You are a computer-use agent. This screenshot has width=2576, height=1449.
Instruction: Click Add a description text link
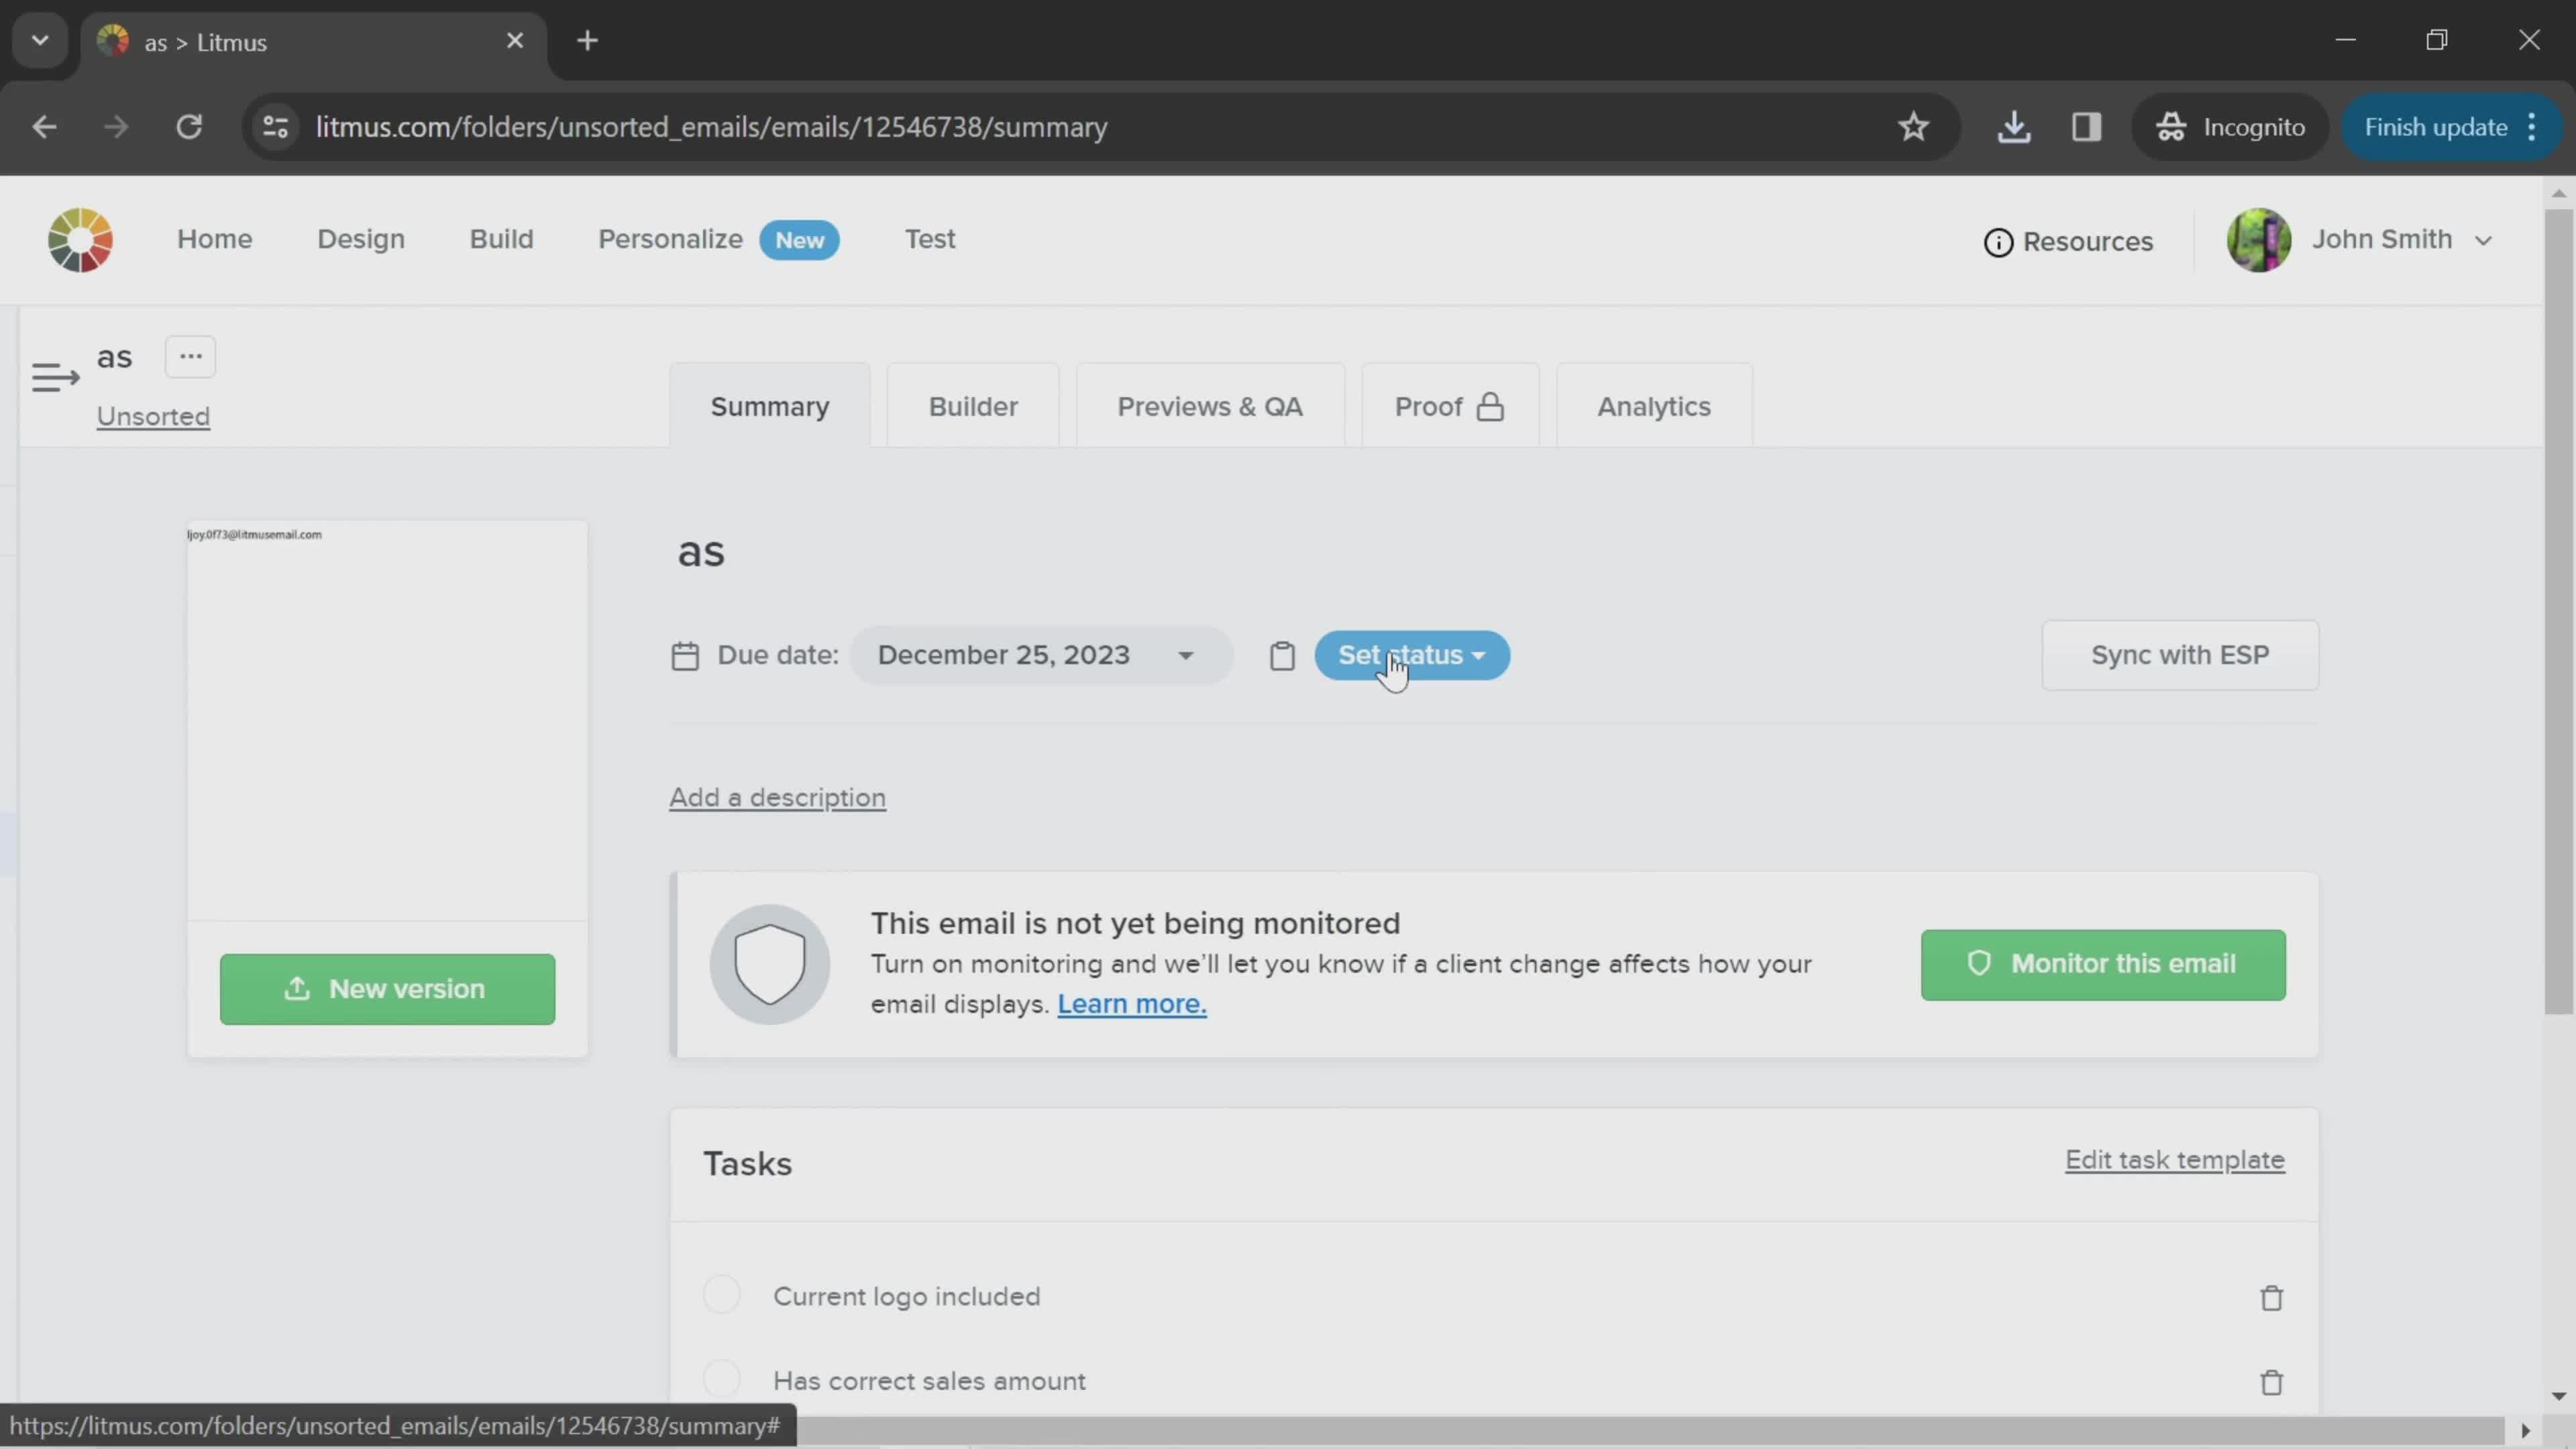click(x=777, y=796)
